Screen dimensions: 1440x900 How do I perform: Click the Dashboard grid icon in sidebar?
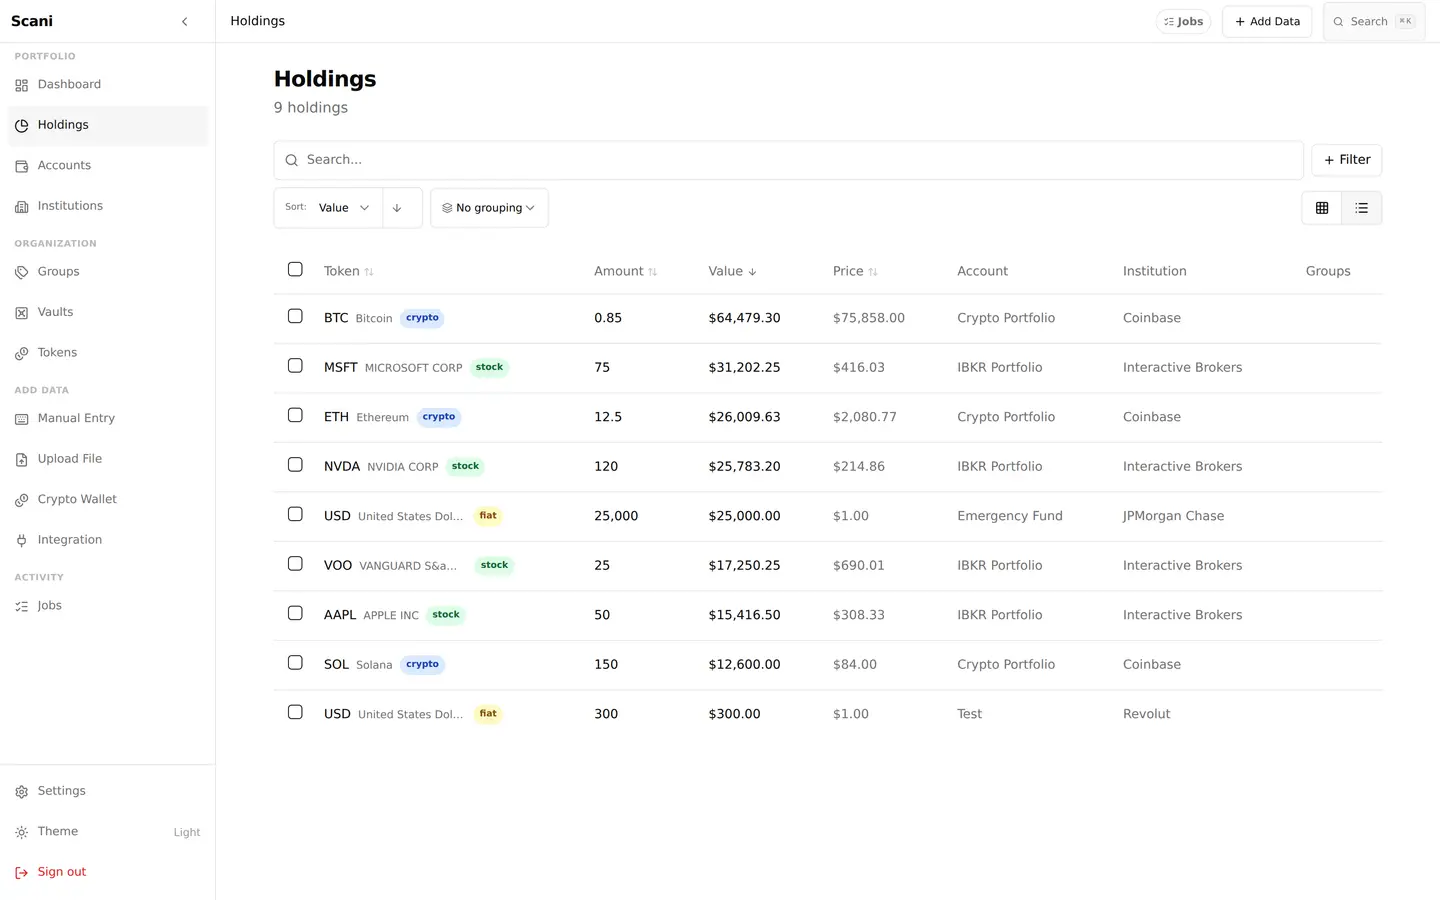click(x=22, y=85)
